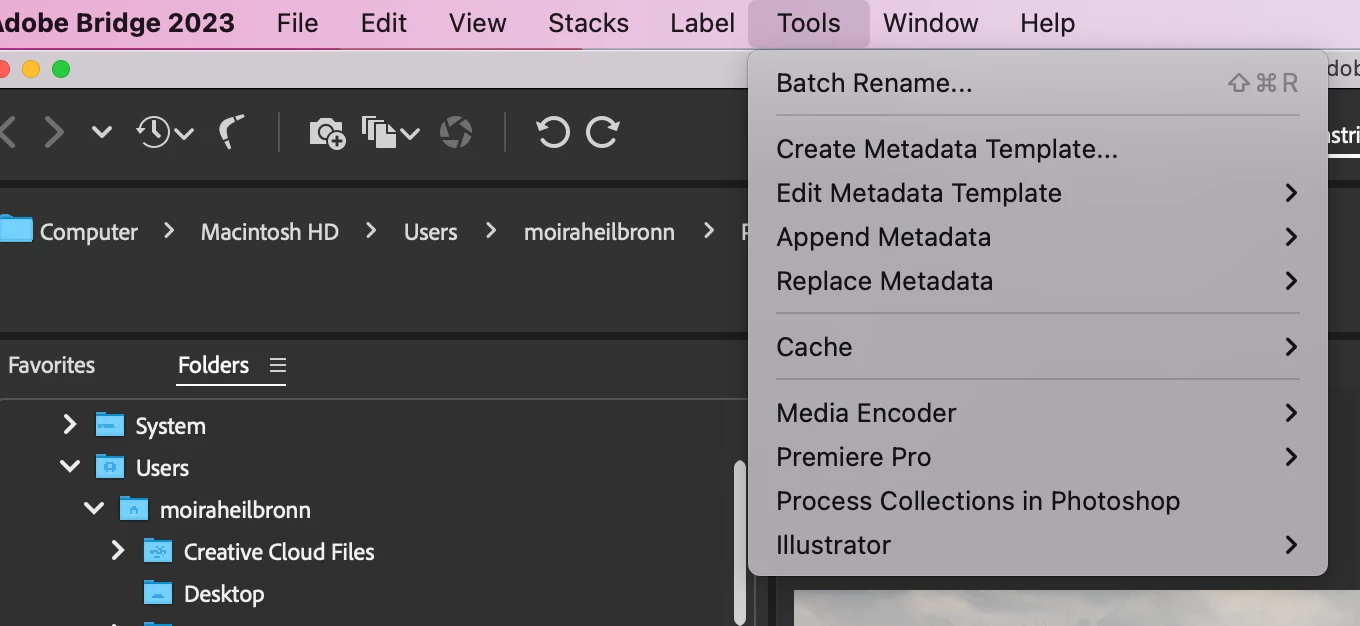Expand Creative Cloud Files folder
Screen dimensions: 1360x626
[117, 551]
